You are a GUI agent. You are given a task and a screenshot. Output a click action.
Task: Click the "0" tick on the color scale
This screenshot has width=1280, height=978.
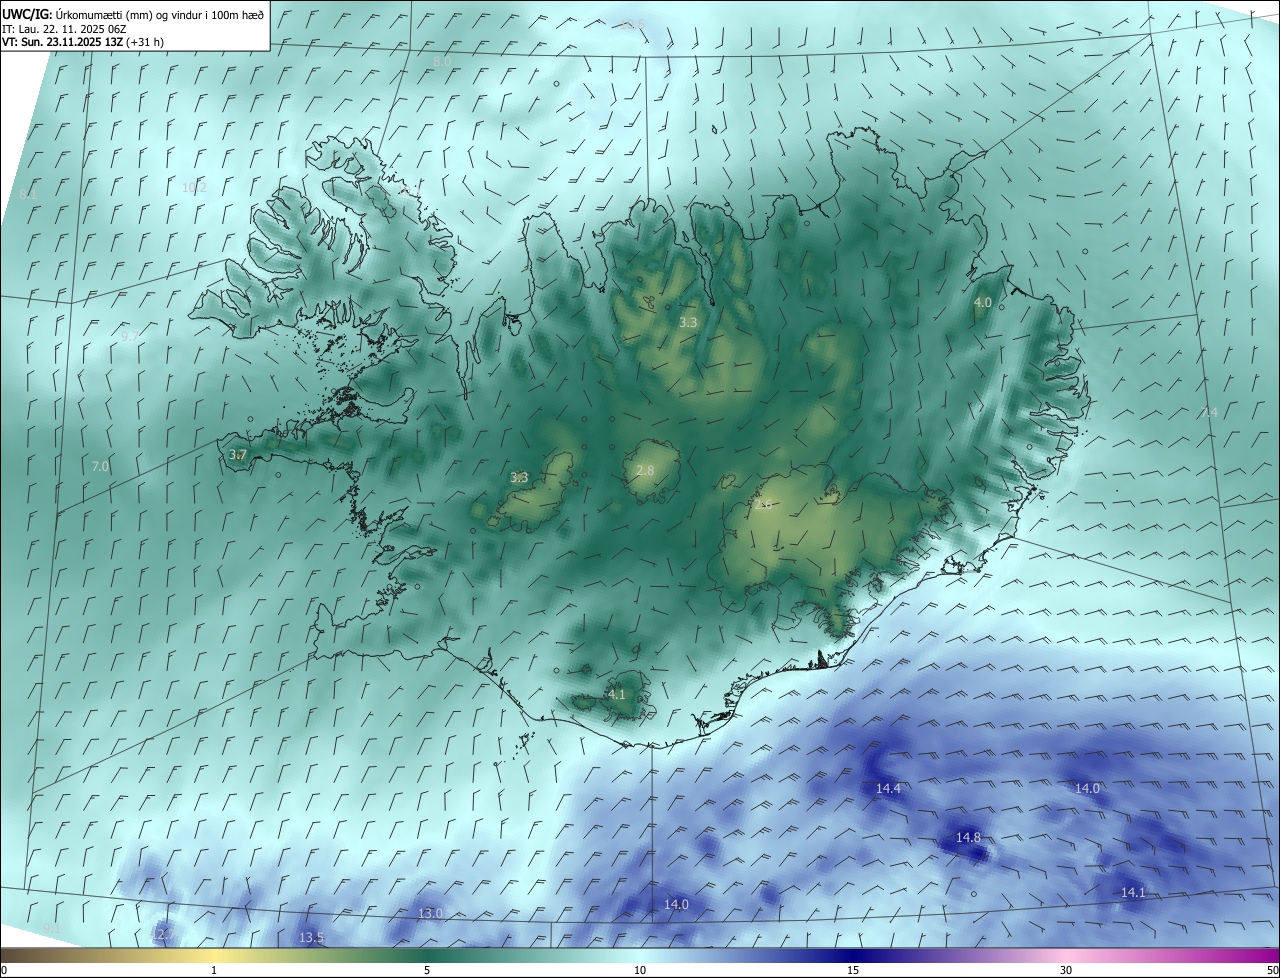(x=4, y=970)
